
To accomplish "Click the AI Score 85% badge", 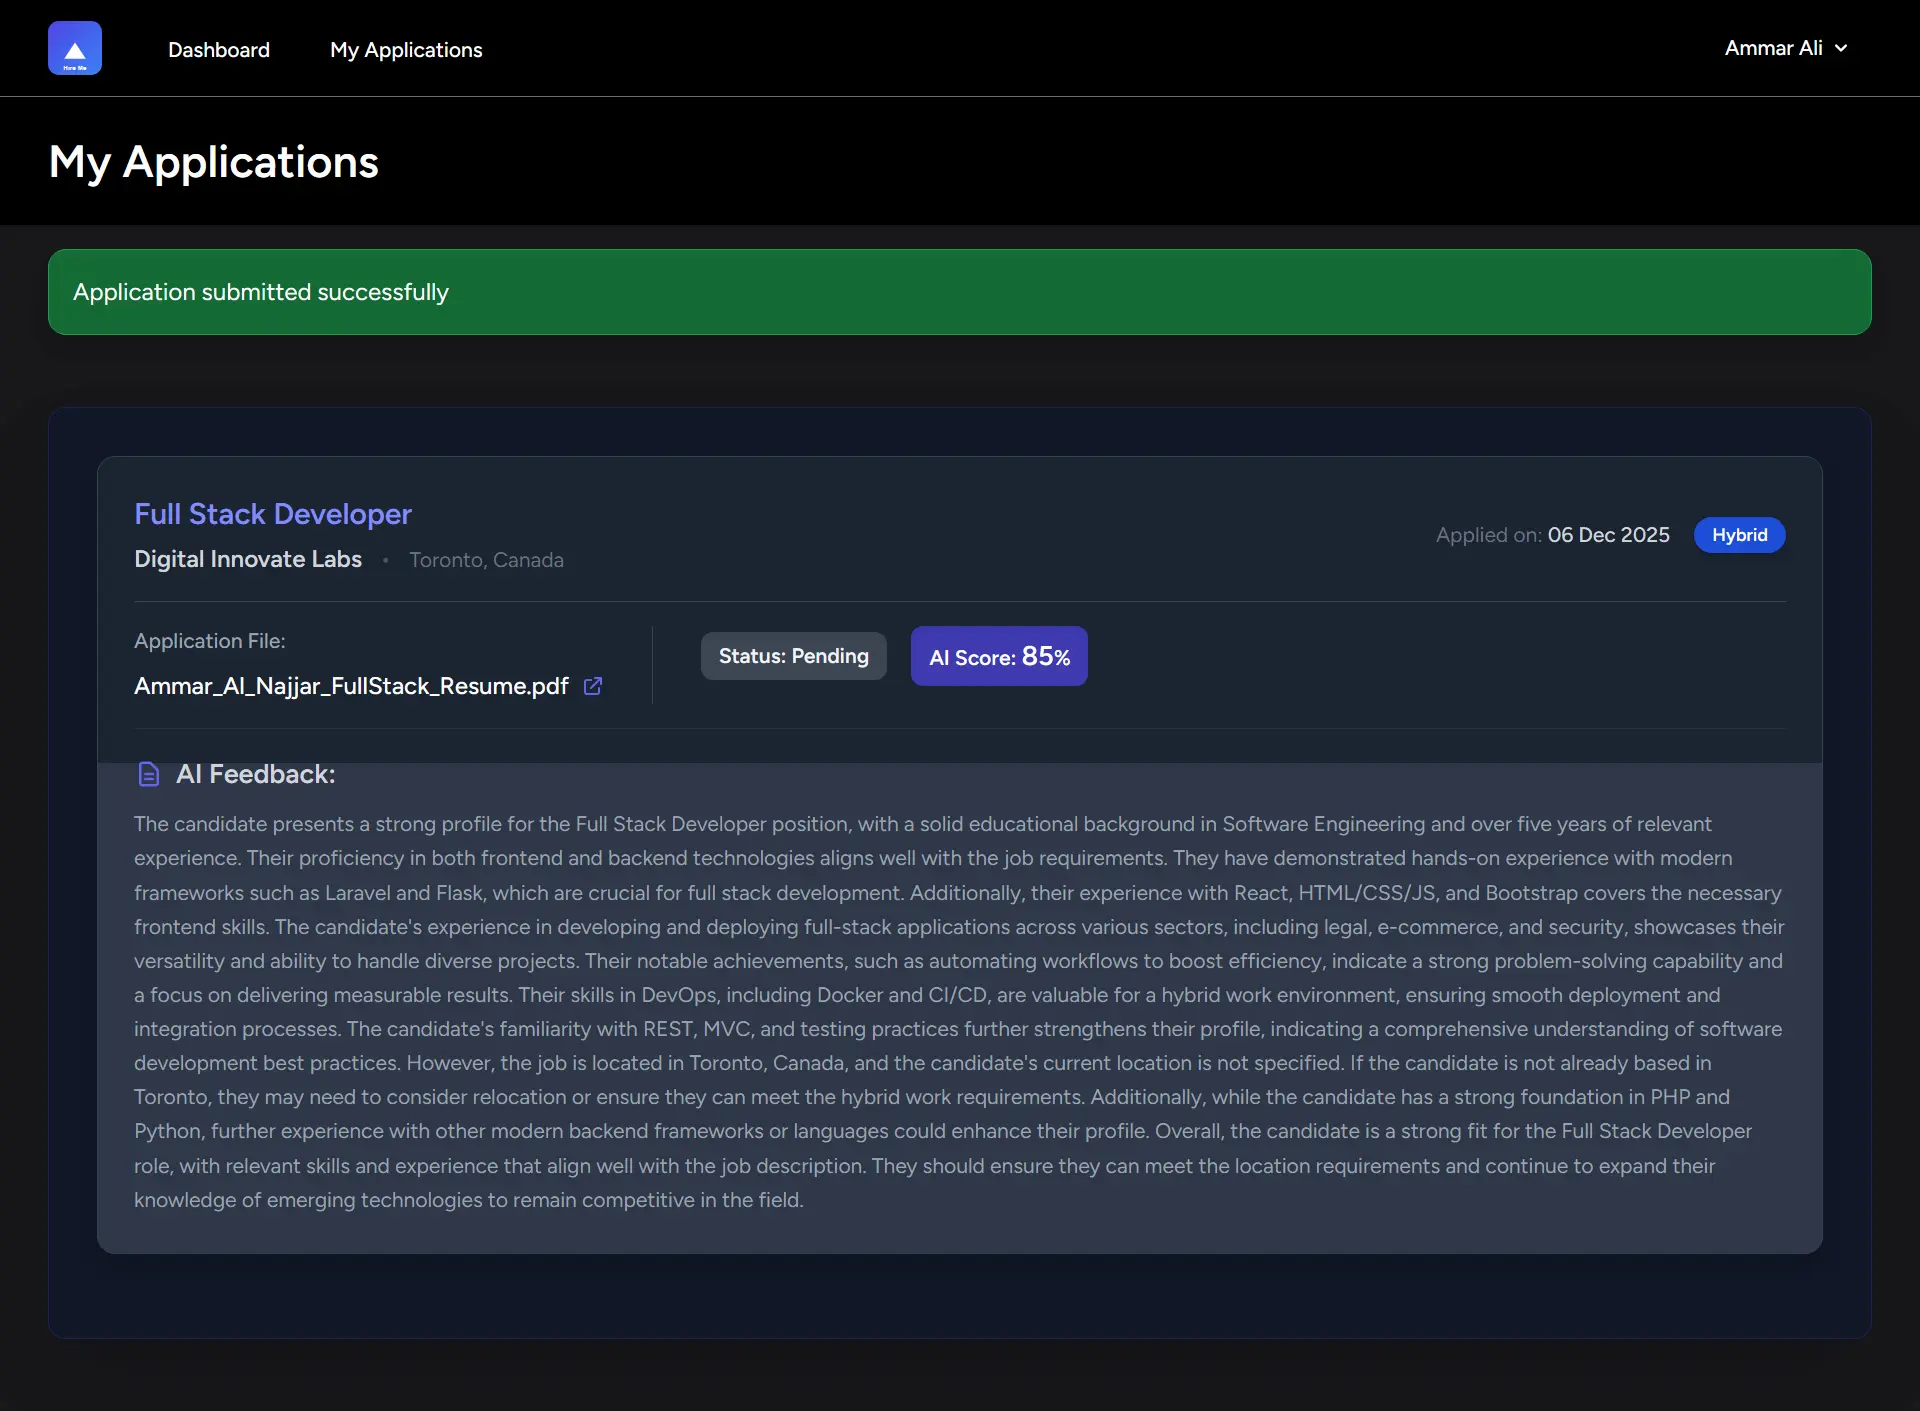I will click(999, 656).
